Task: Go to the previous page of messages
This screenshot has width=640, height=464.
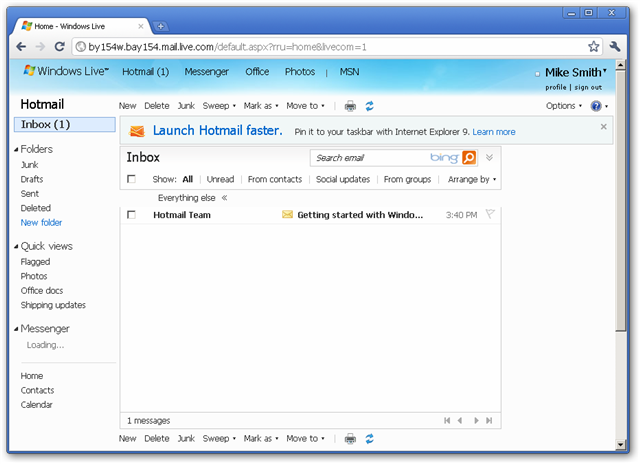Action: click(x=460, y=420)
